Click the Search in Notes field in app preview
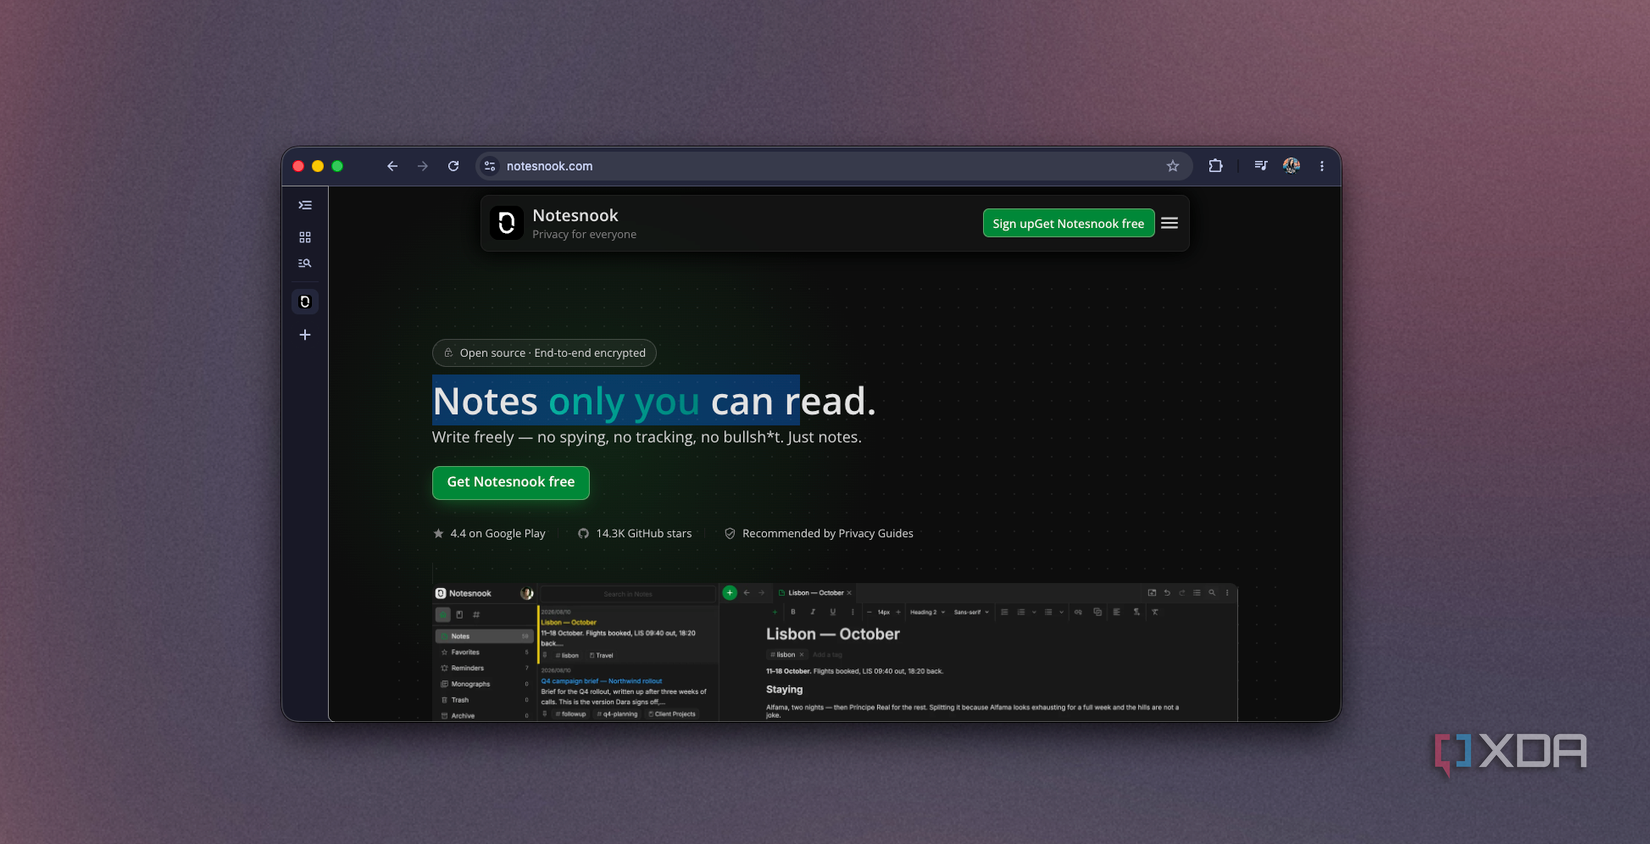This screenshot has width=1650, height=844. [628, 594]
